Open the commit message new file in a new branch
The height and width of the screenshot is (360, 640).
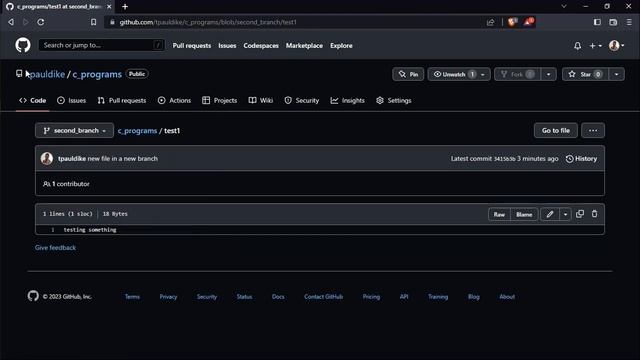(122, 158)
